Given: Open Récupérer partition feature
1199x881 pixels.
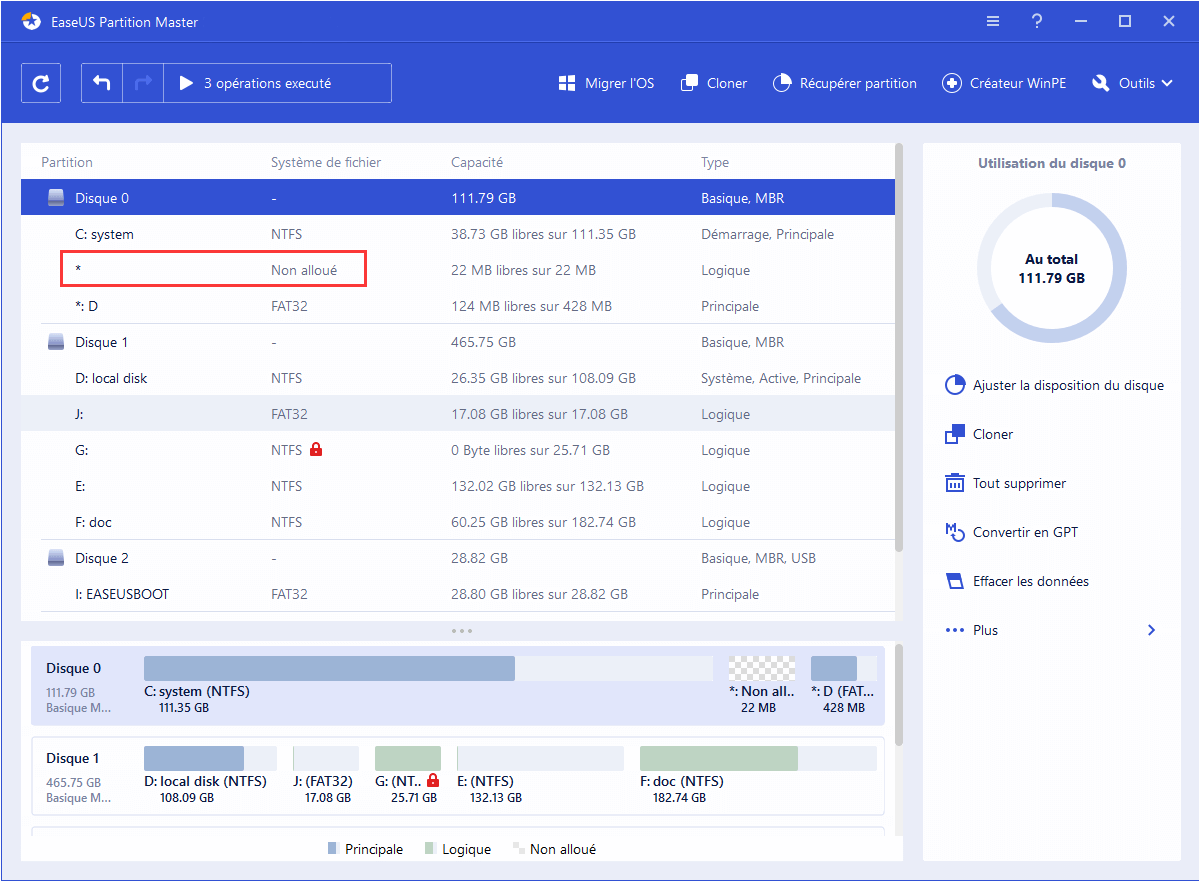Looking at the screenshot, I should click(844, 83).
